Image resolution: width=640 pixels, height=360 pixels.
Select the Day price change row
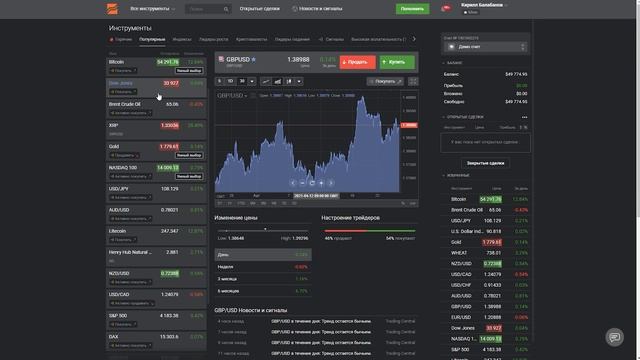(x=263, y=255)
